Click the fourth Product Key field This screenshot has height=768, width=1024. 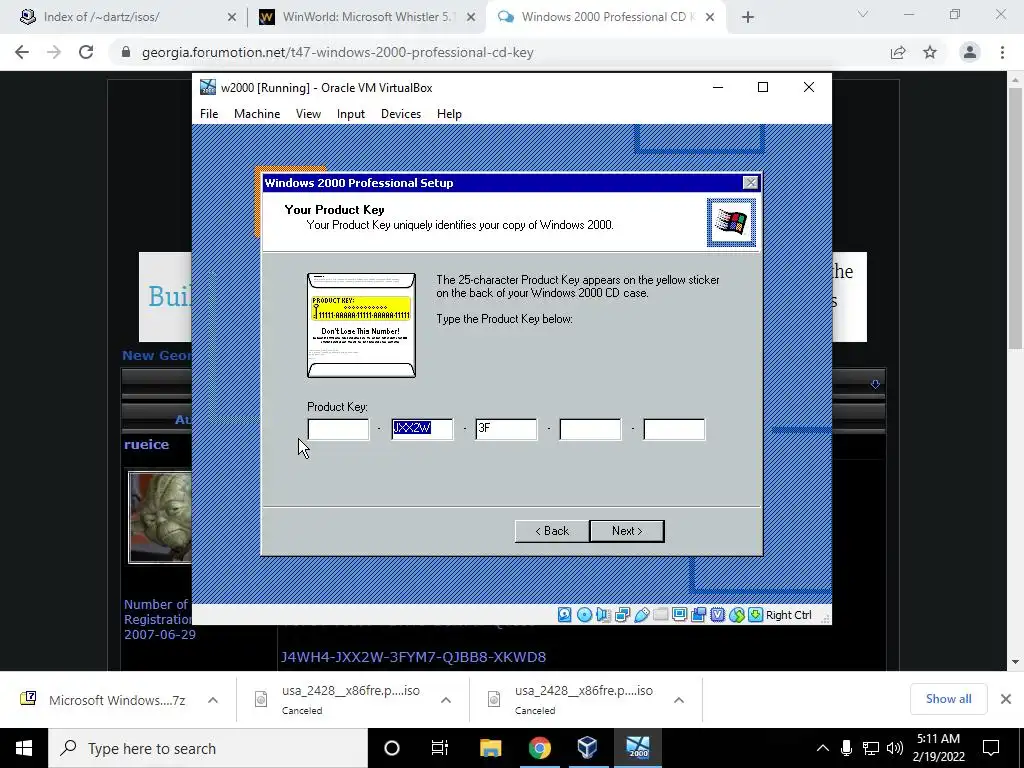(590, 429)
